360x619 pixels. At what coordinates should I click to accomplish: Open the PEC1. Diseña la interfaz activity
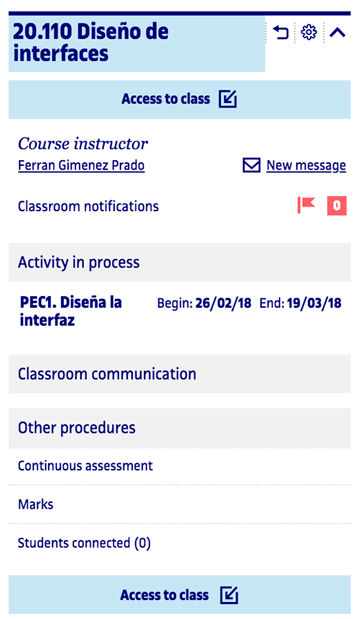click(x=71, y=311)
